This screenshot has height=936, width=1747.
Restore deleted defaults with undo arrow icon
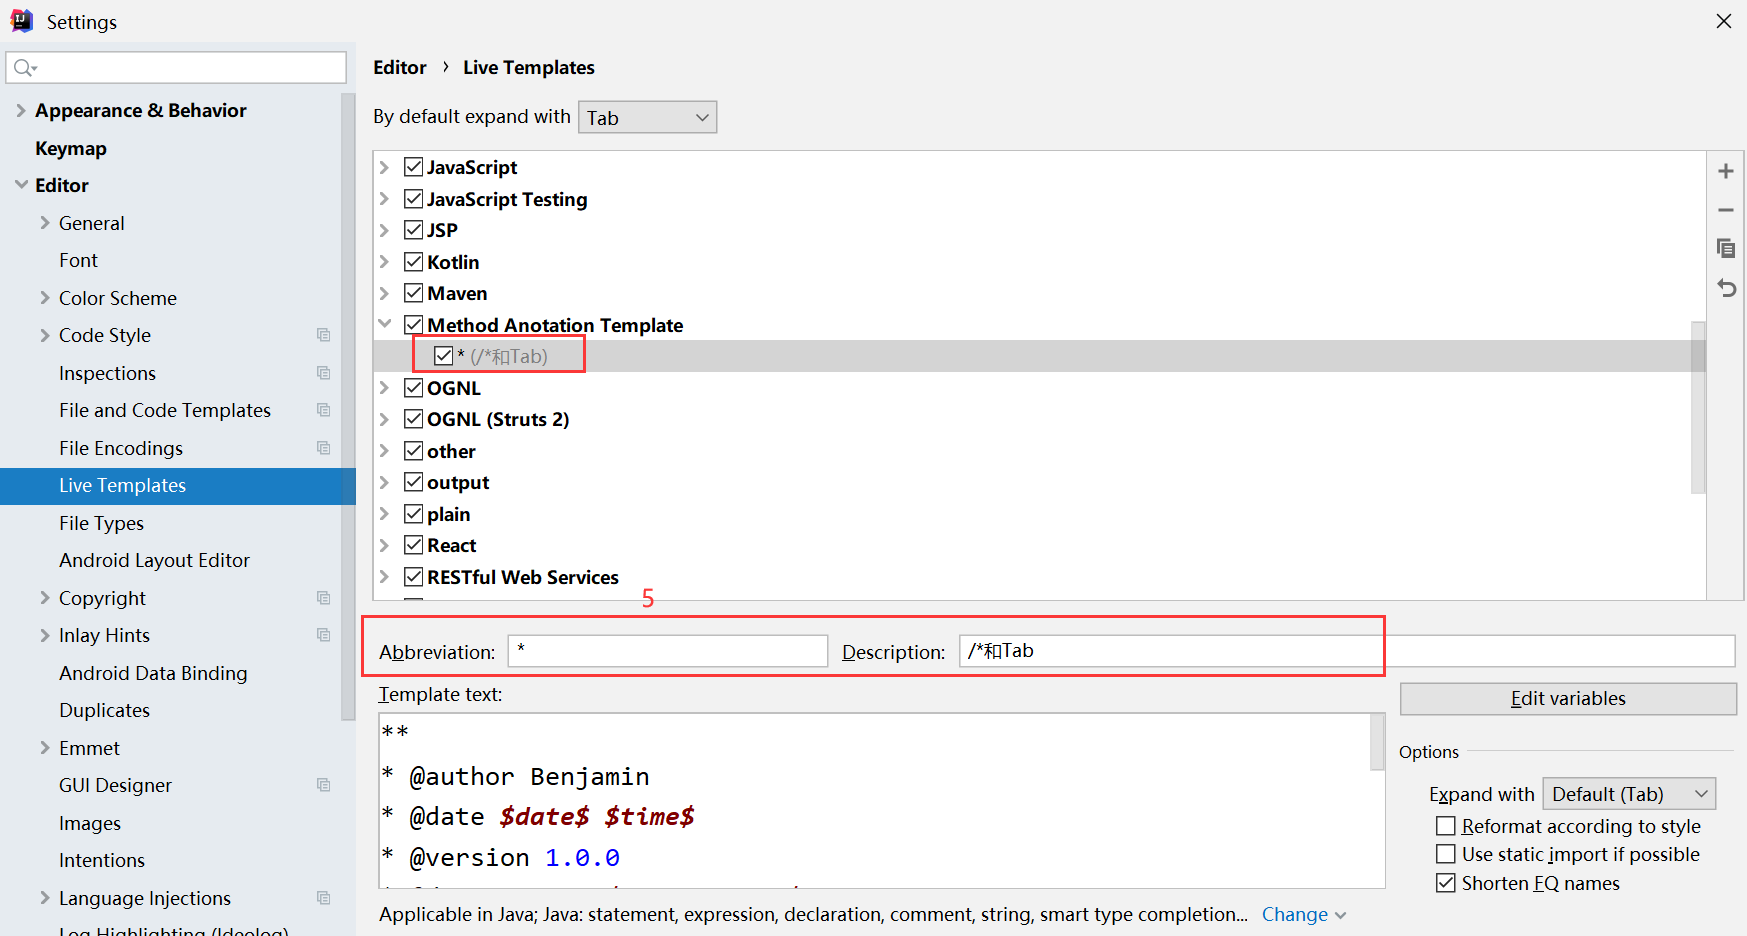(1726, 288)
